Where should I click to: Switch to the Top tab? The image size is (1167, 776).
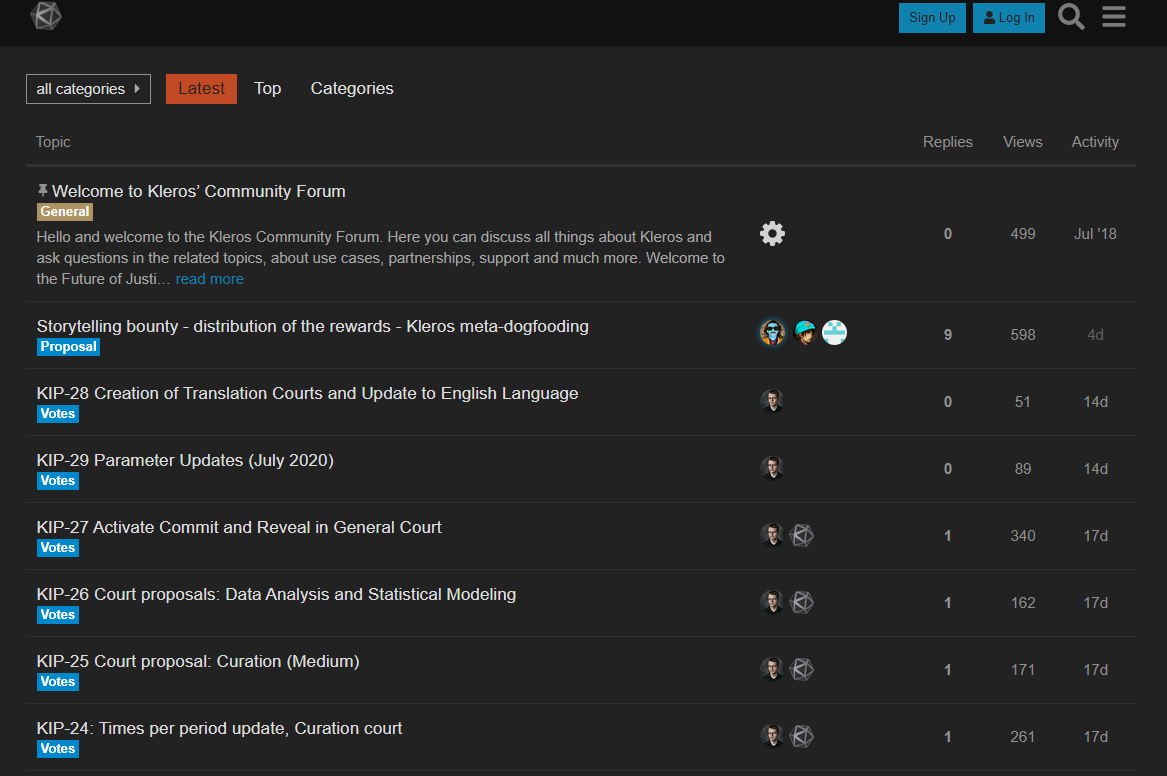point(267,89)
